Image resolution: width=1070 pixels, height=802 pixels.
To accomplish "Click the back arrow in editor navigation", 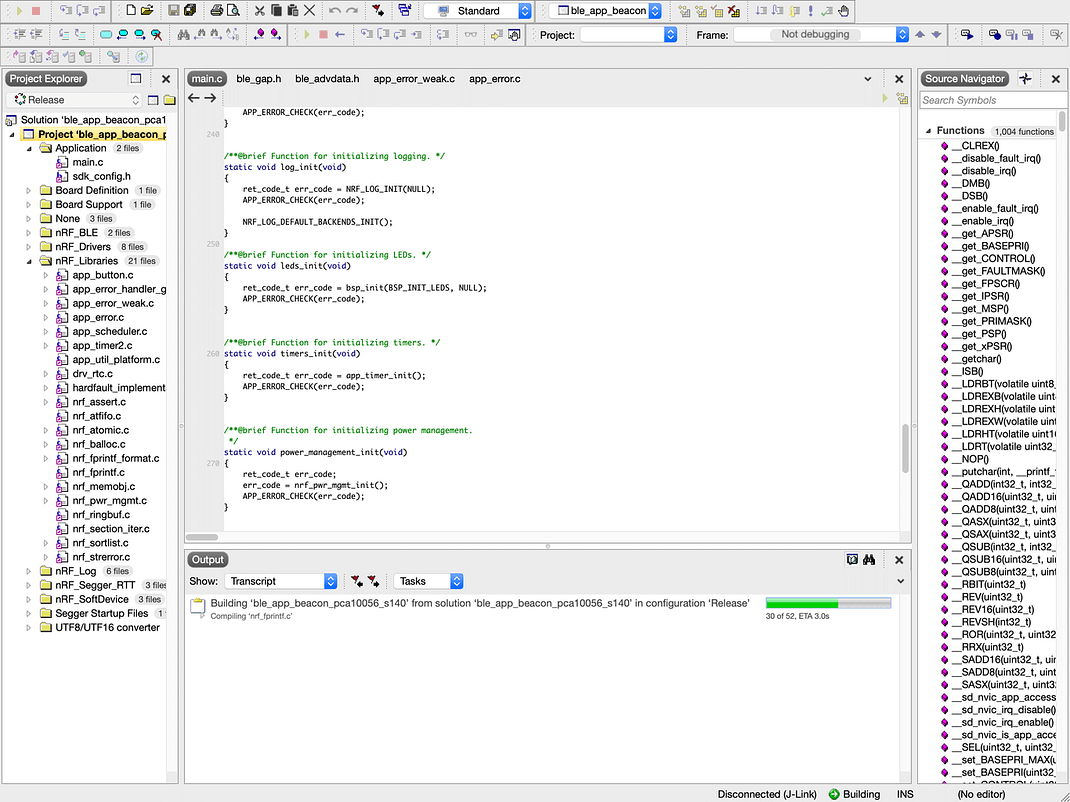I will [x=194, y=98].
